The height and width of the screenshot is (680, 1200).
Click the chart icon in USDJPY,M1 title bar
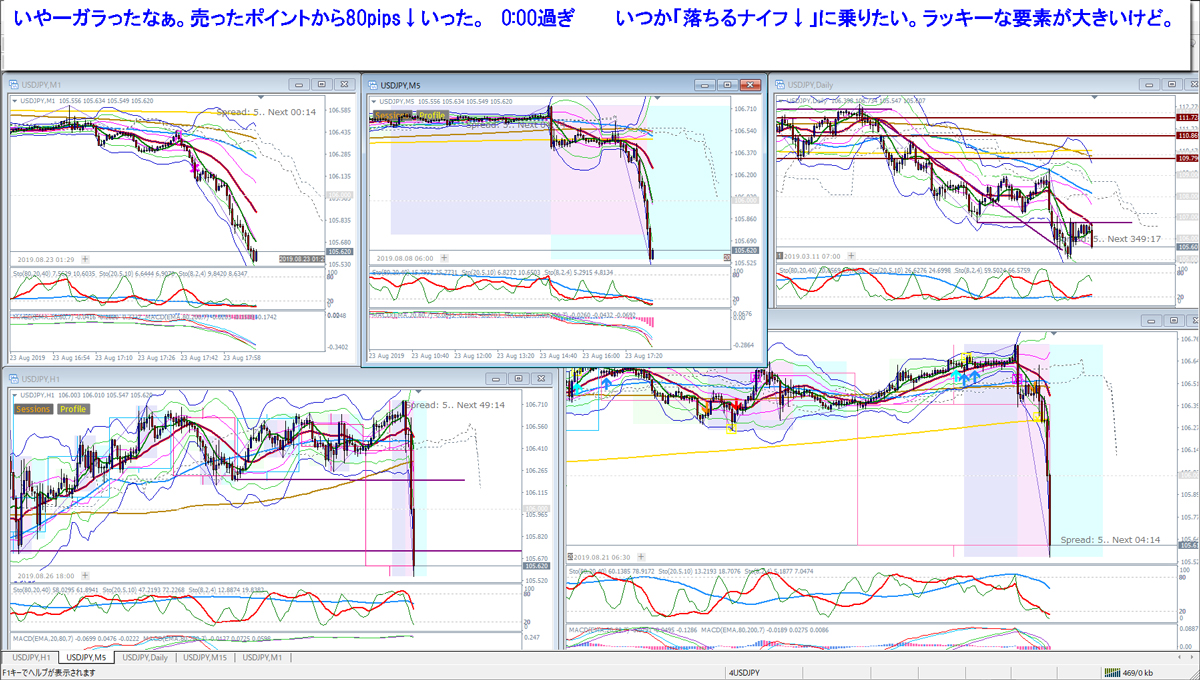(x=13, y=84)
